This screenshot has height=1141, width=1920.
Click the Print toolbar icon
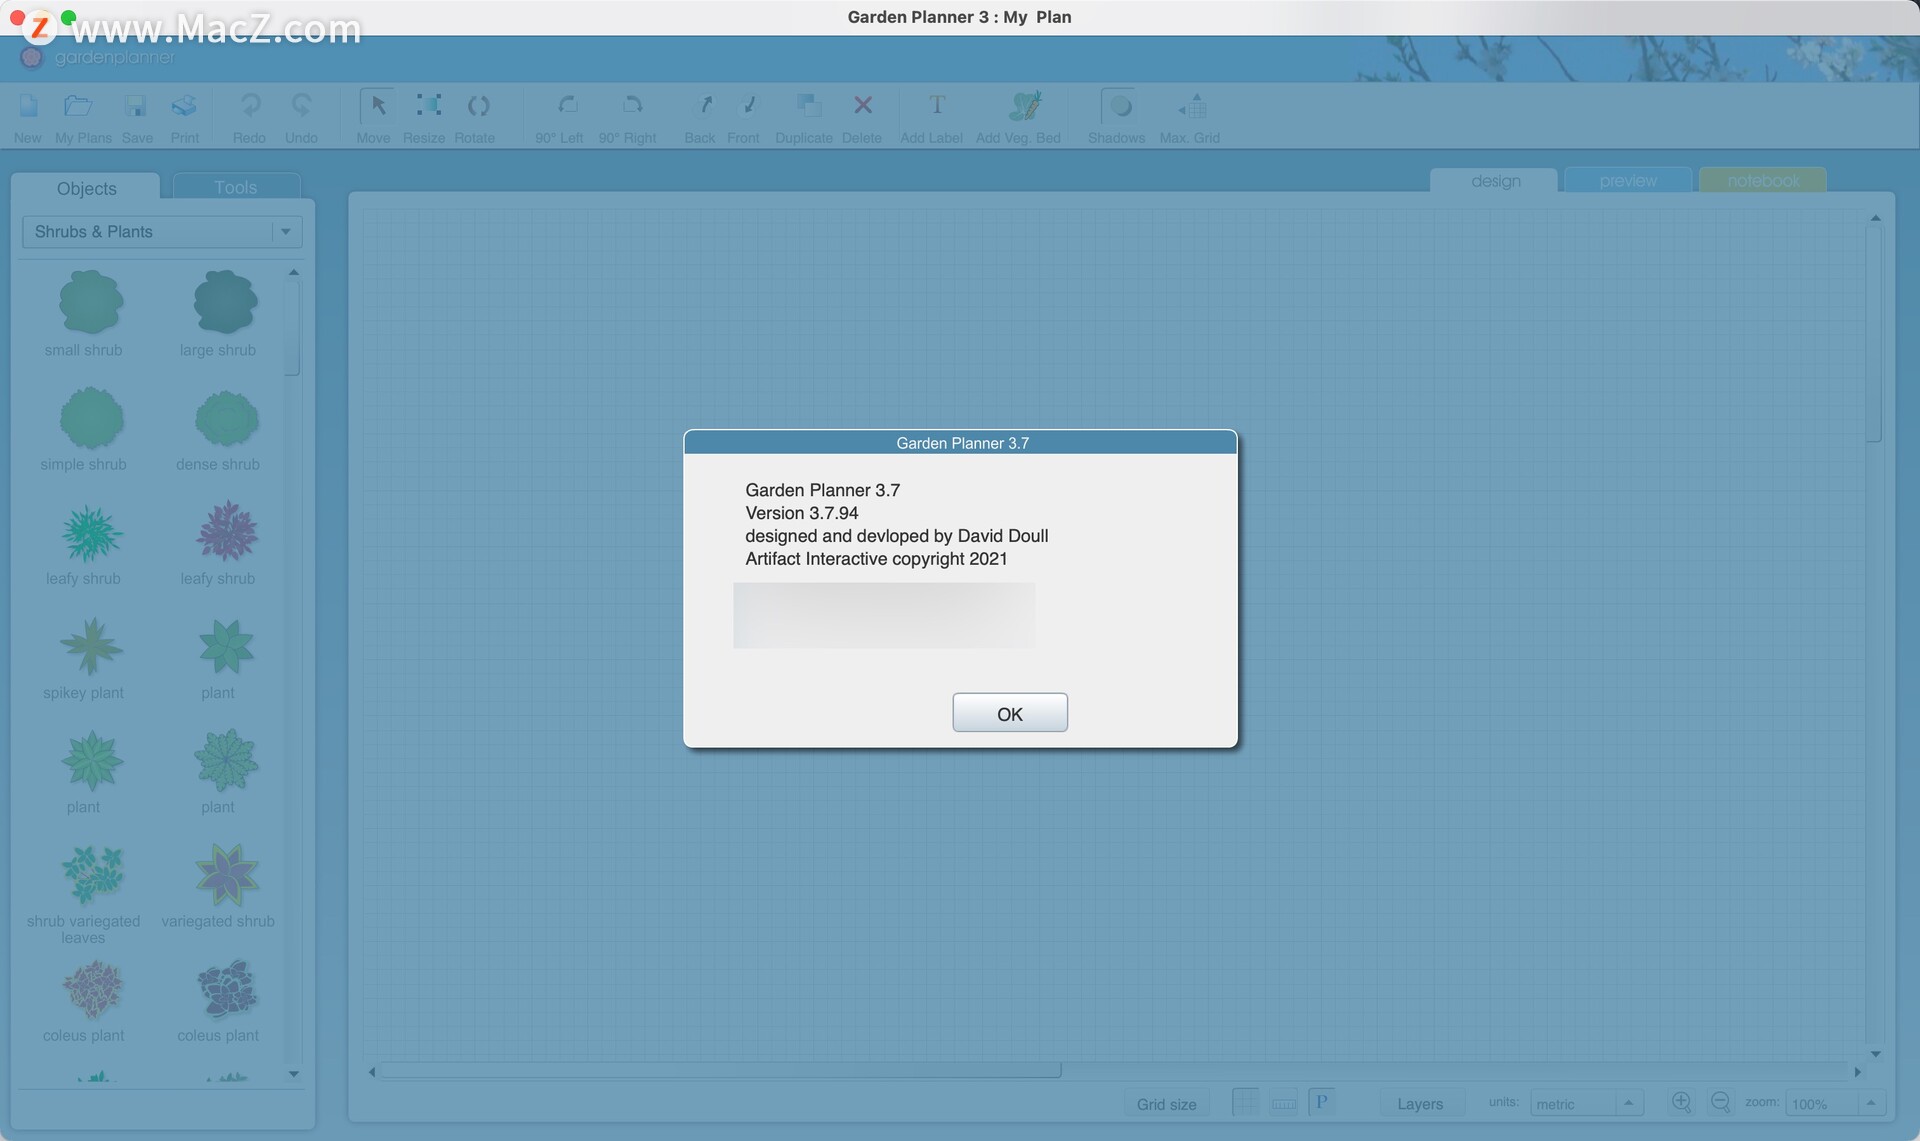pos(184,106)
